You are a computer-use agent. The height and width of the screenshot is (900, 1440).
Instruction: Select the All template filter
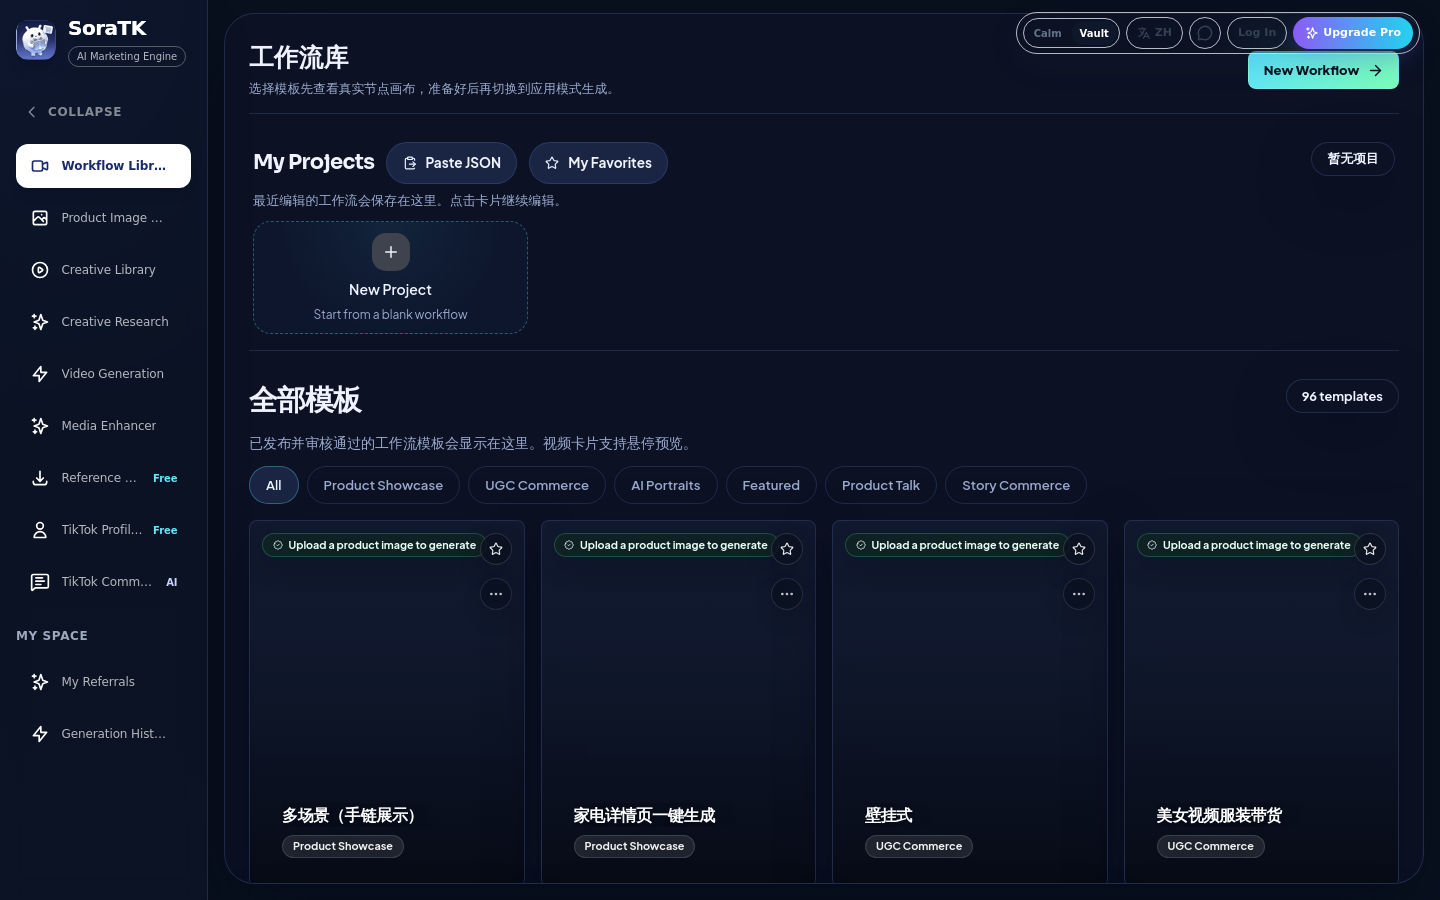274,485
